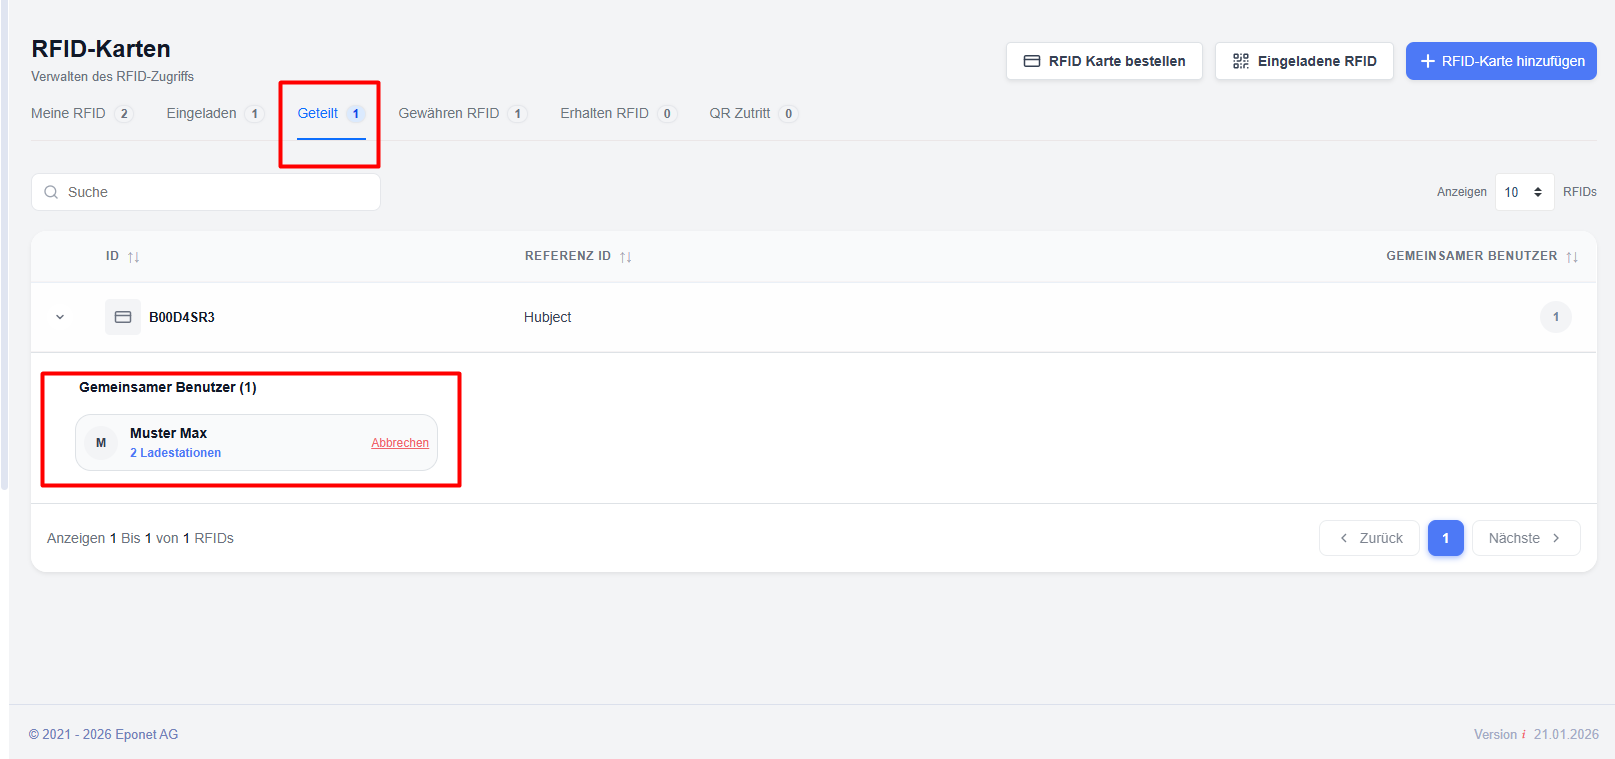Click Abbrechen link for Muster Max
The image size is (1615, 759).
pos(400,443)
